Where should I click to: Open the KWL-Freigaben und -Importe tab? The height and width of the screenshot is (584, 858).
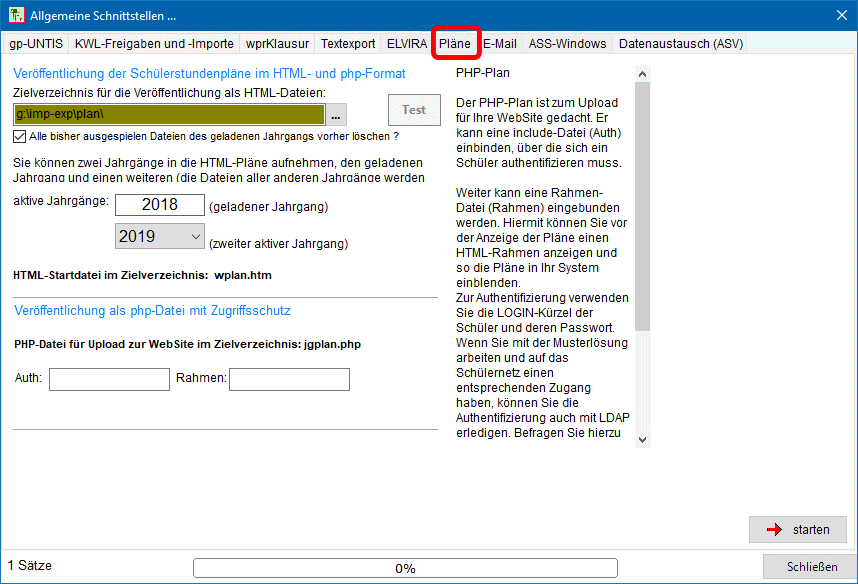(x=154, y=44)
